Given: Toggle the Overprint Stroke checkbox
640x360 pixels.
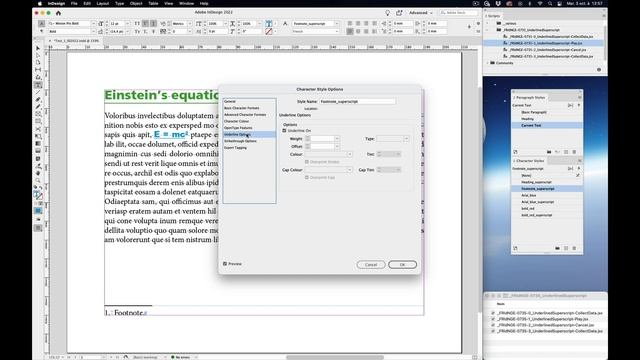Looking at the screenshot, I should [307, 162].
